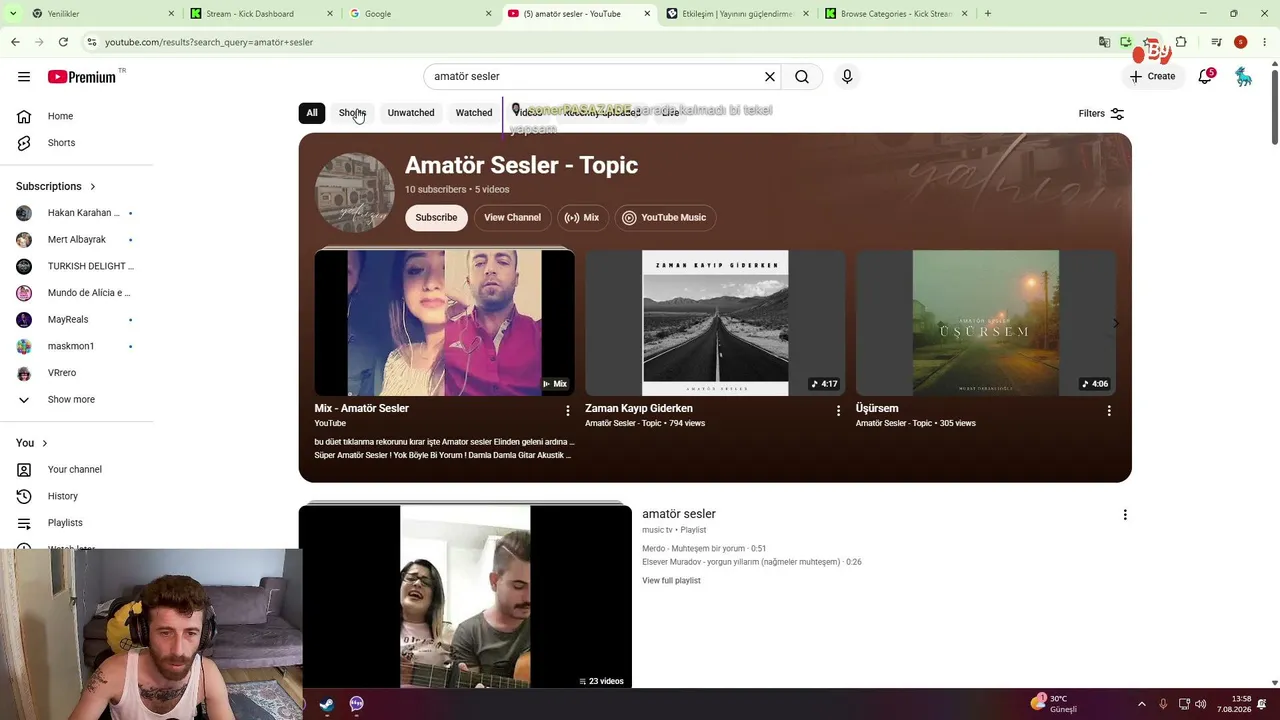Switch to the Kick Dashboard browser tab
The image size is (1280, 720).
coord(258,14)
